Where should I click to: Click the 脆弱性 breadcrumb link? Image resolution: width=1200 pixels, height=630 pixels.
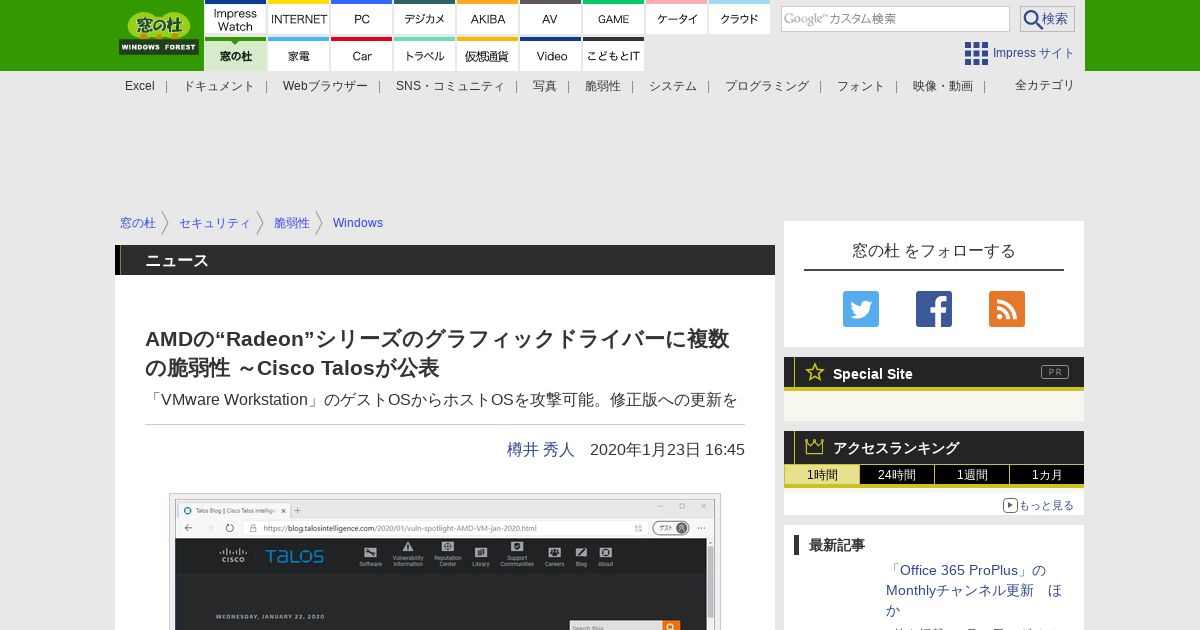(x=292, y=223)
